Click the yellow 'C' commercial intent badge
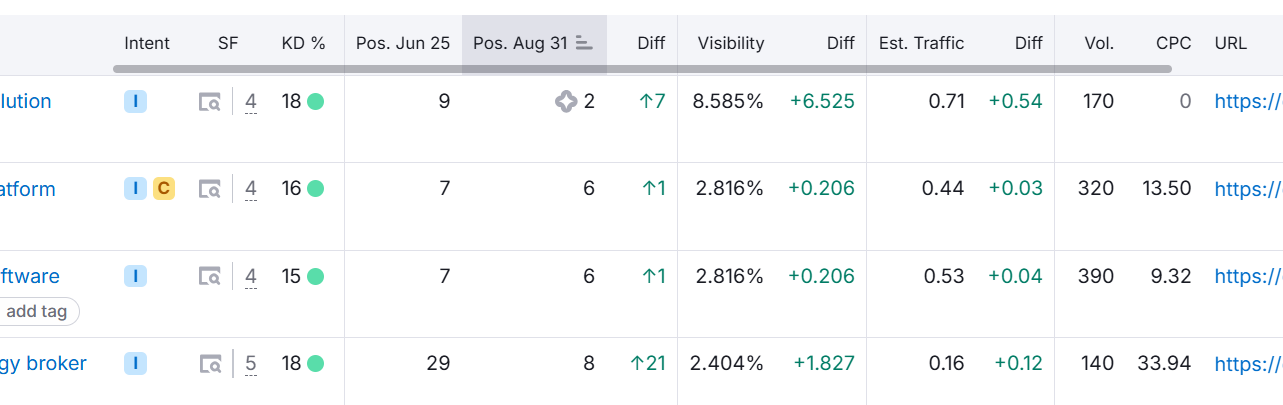 coord(164,189)
